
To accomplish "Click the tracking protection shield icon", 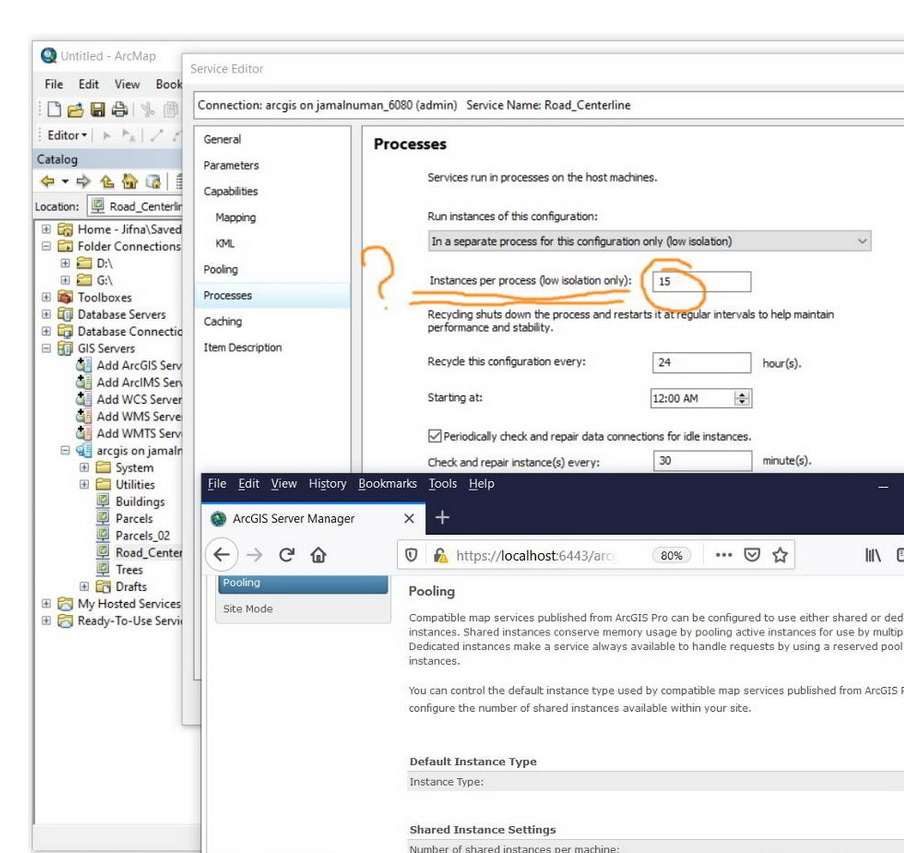I will click(411, 555).
